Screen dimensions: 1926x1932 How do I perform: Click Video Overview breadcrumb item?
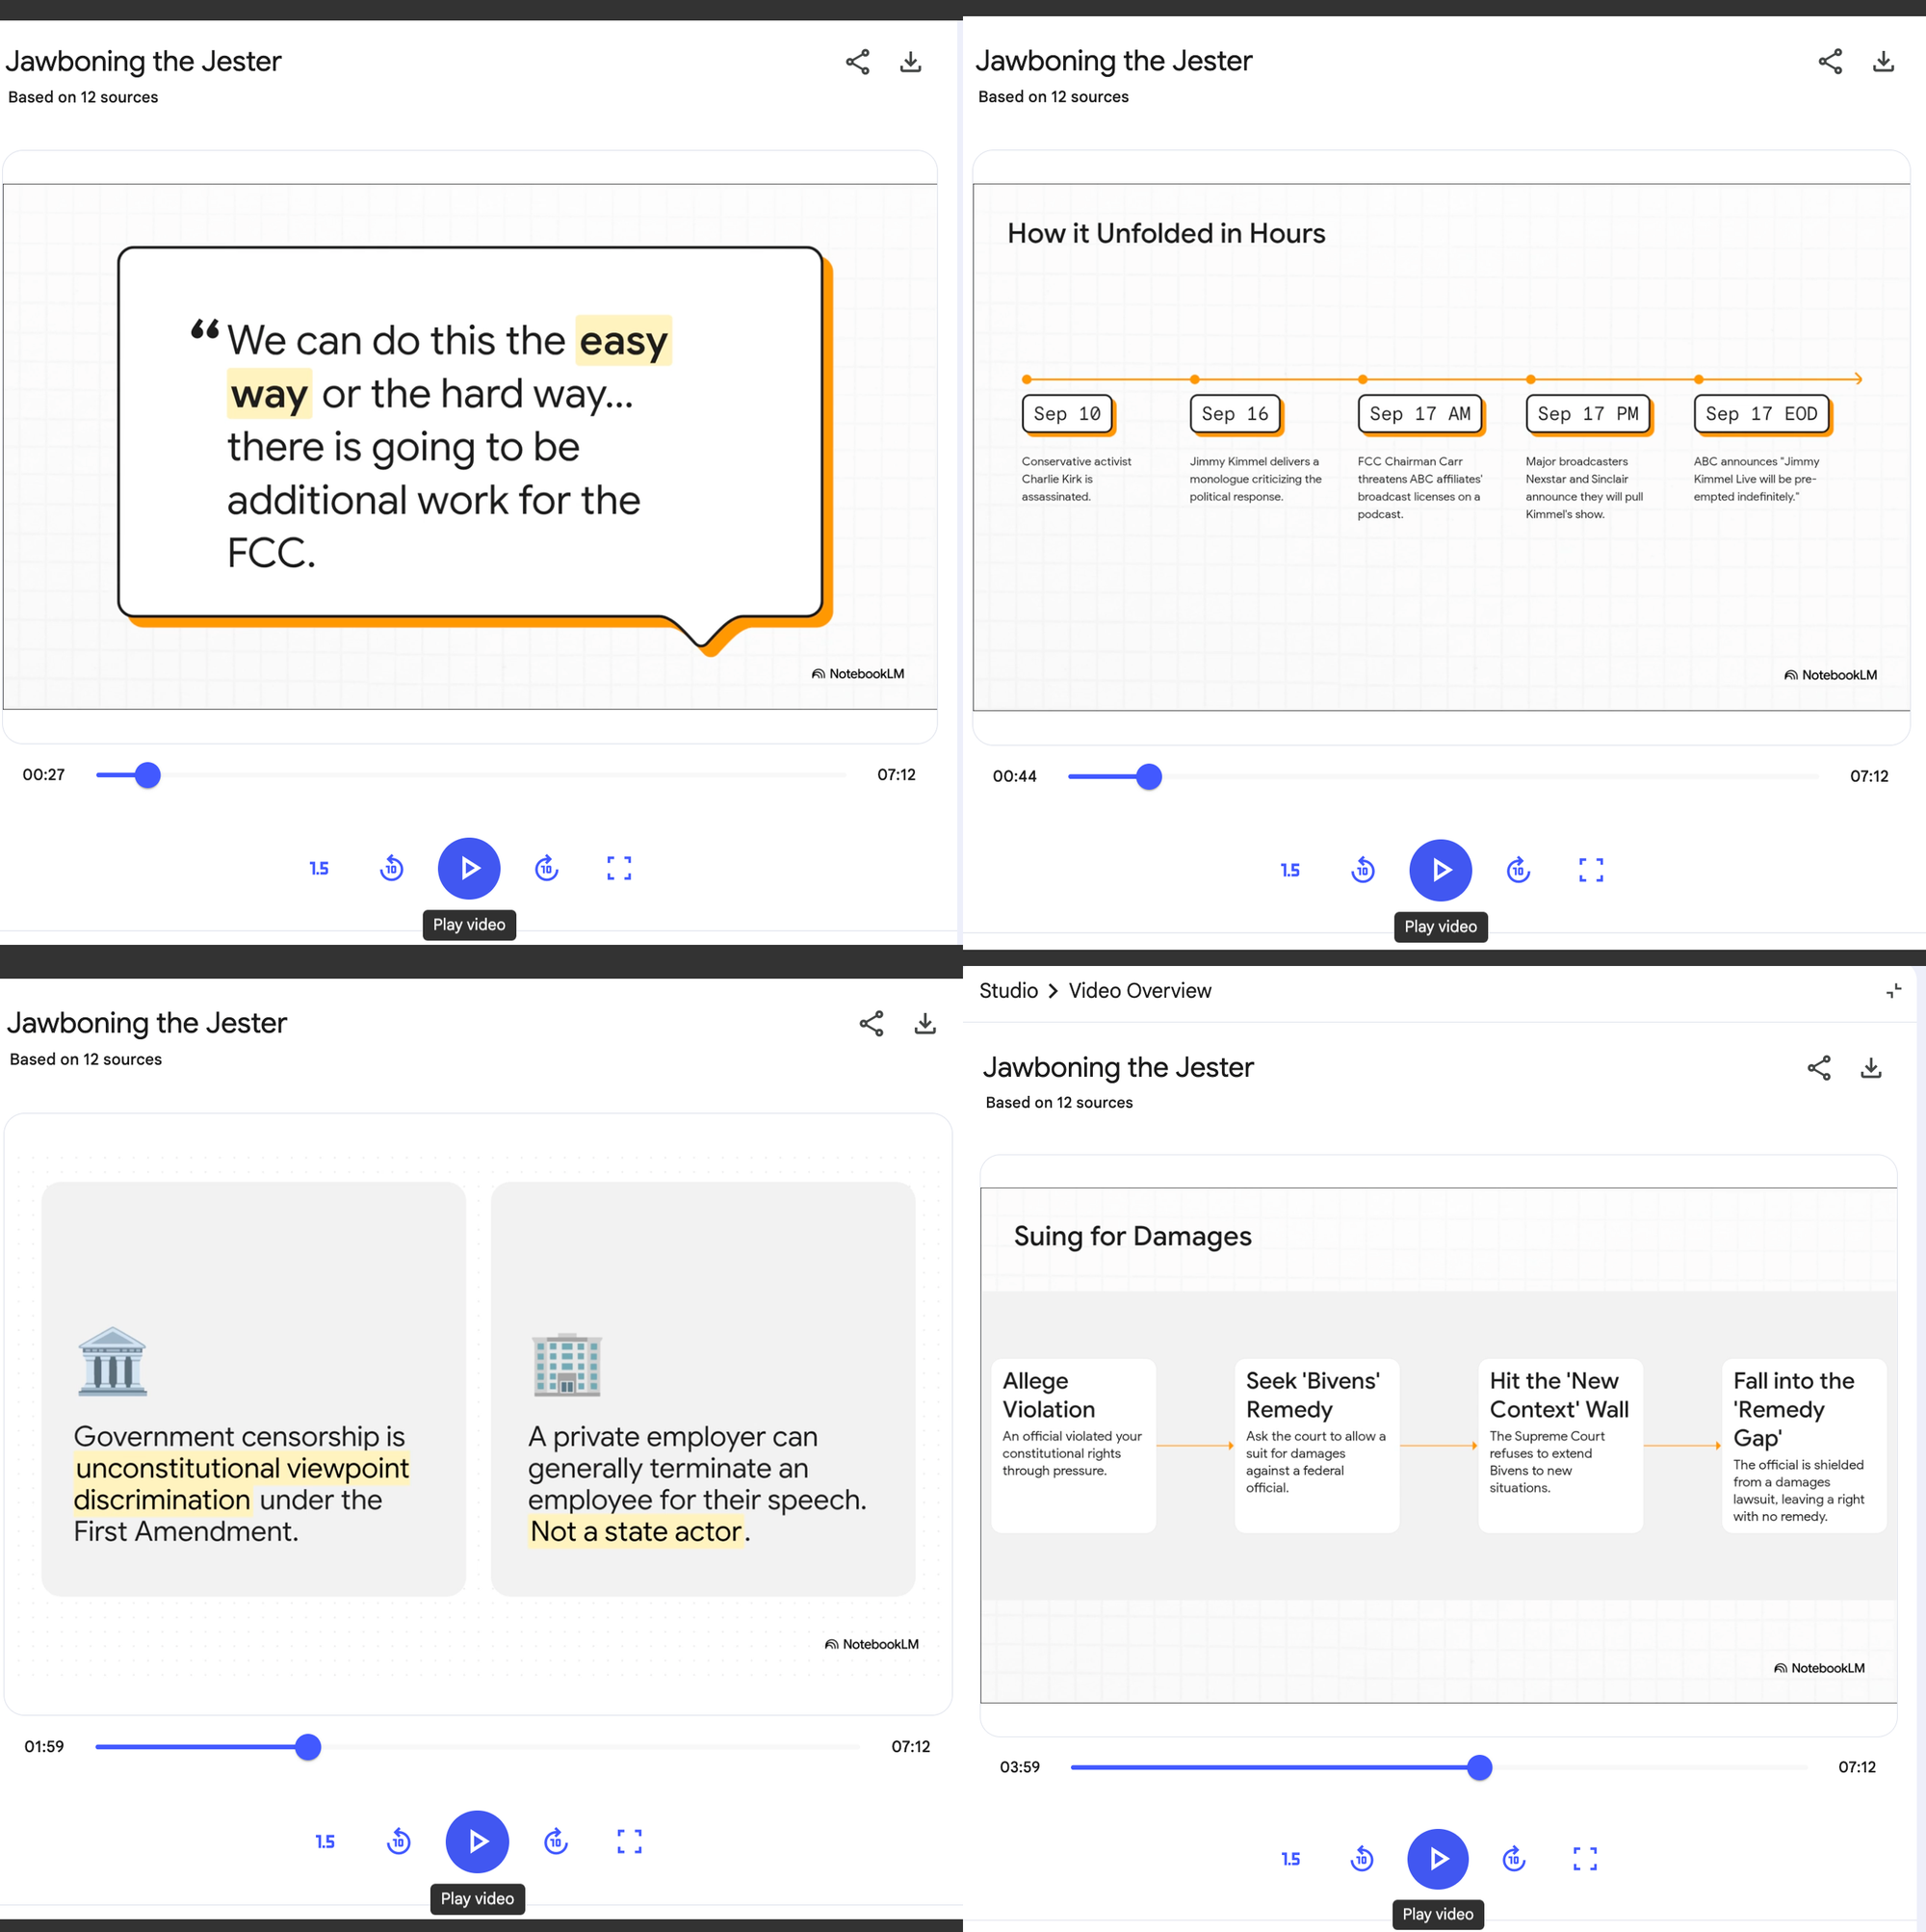pyautogui.click(x=1139, y=991)
